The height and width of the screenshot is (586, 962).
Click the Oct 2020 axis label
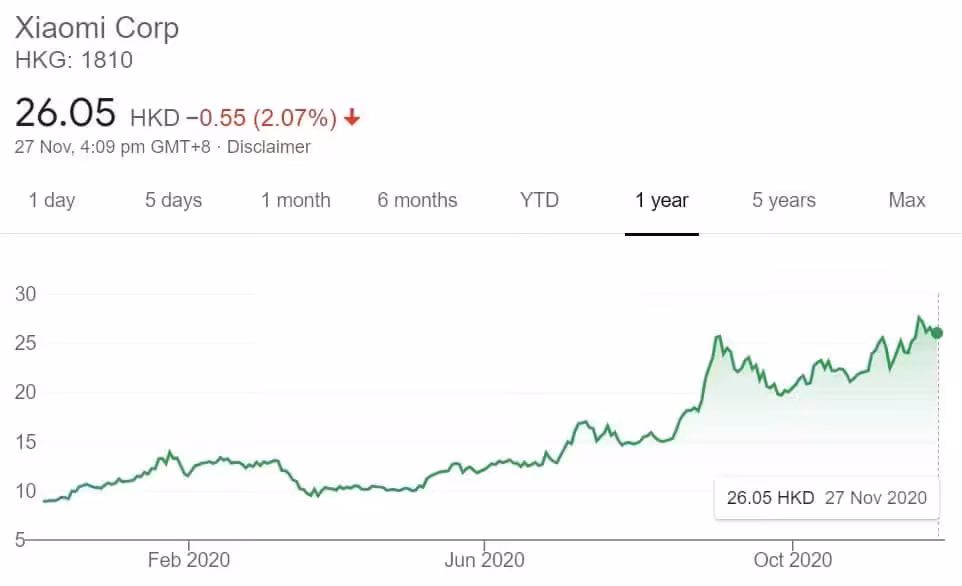pyautogui.click(x=791, y=560)
